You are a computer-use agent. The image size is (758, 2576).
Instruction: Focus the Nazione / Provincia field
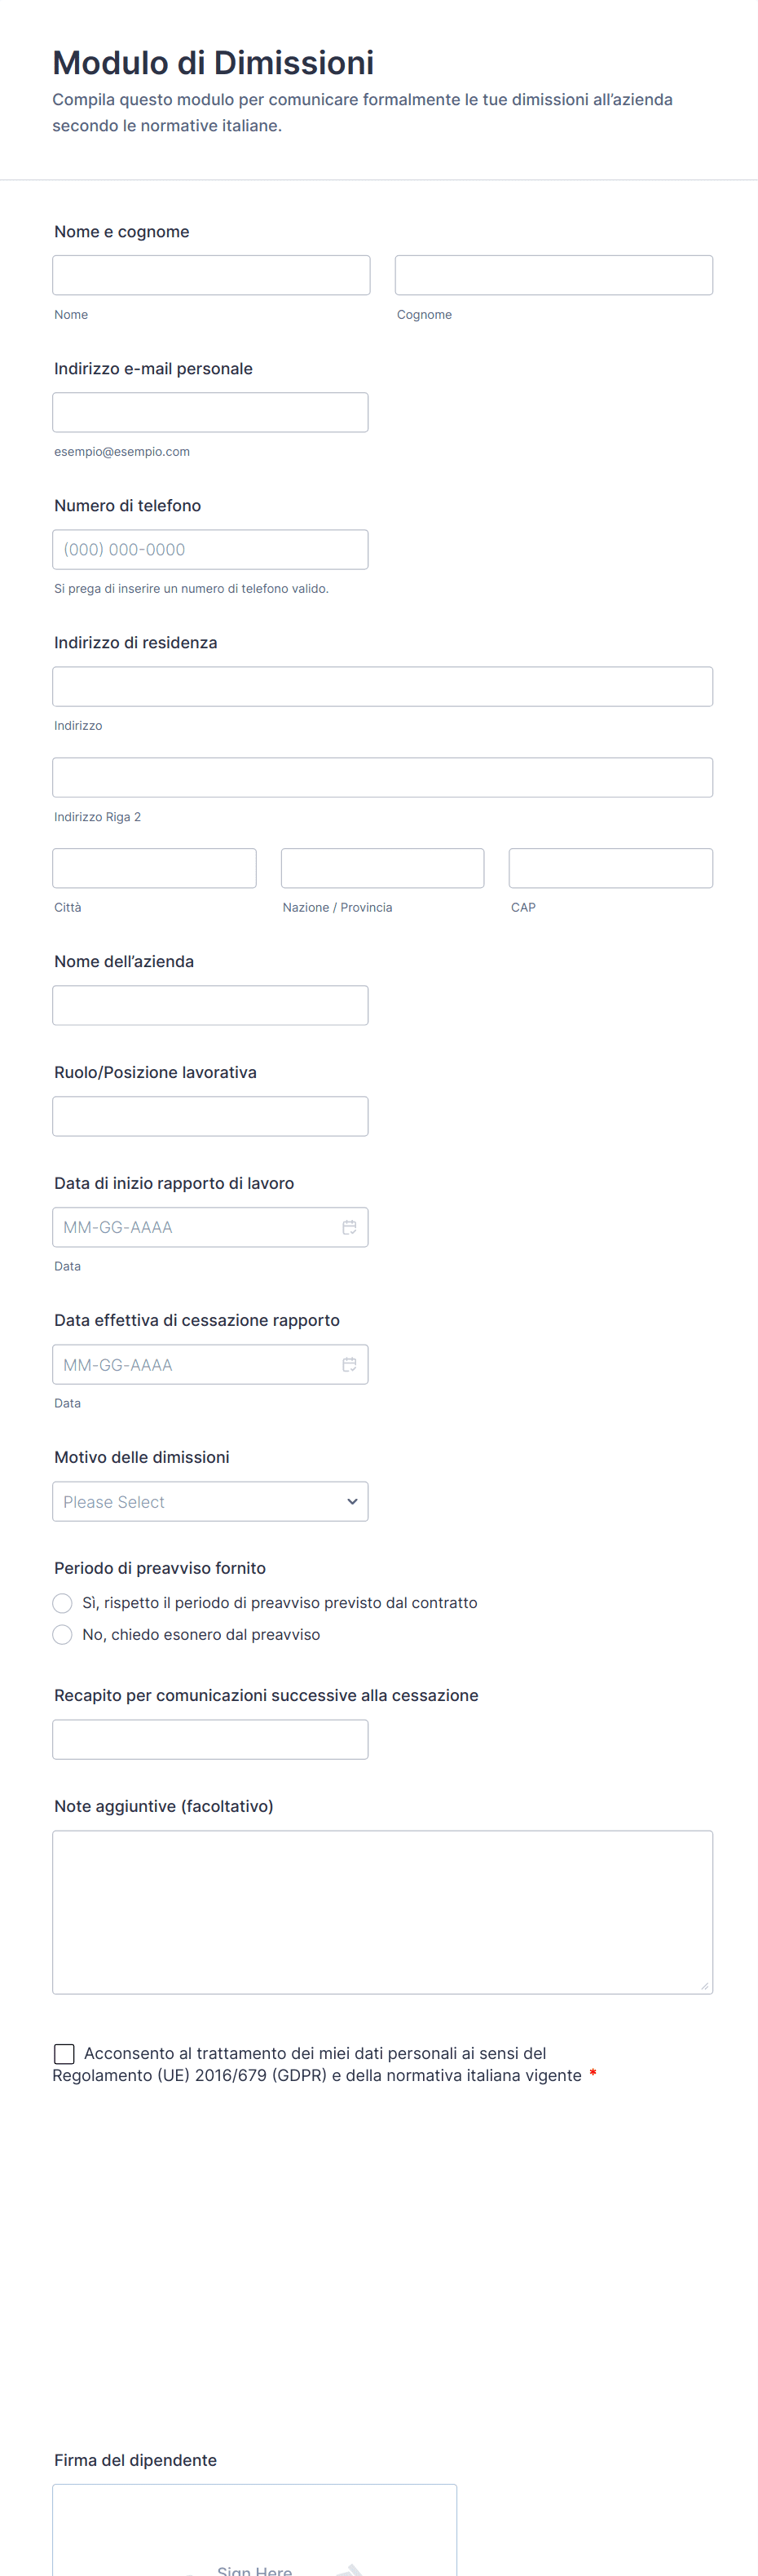pos(382,868)
